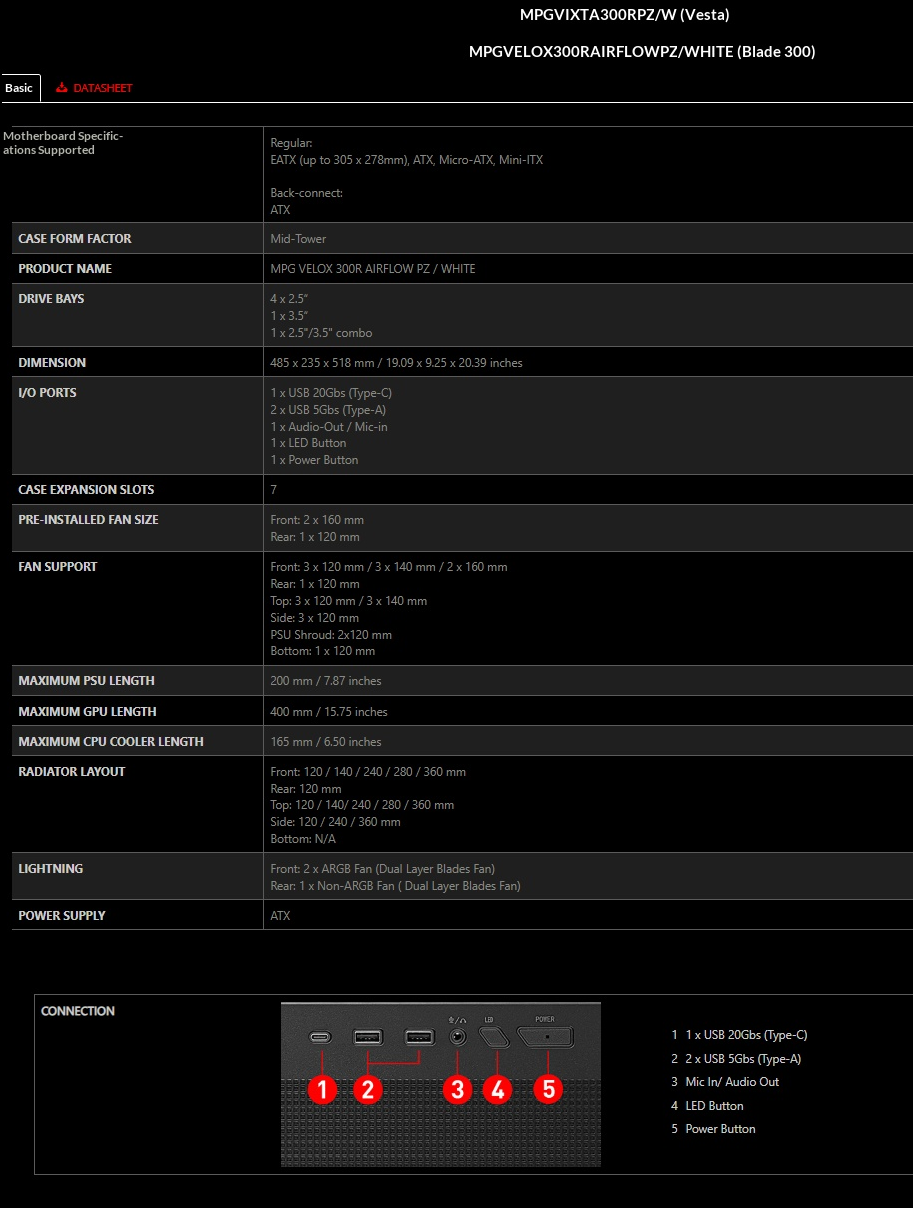Click the LIGHTNING label
Screen dimensions: 913x1208
(x=51, y=869)
